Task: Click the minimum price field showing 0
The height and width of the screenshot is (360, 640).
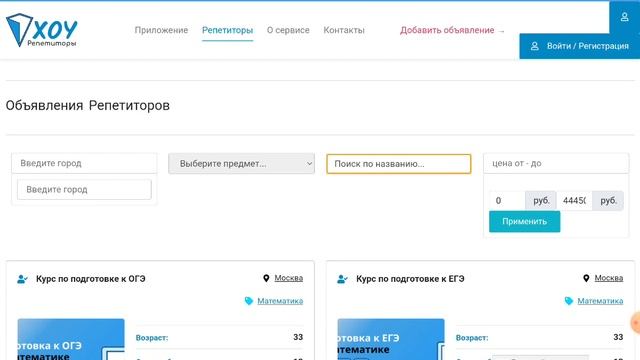Action: pos(507,200)
